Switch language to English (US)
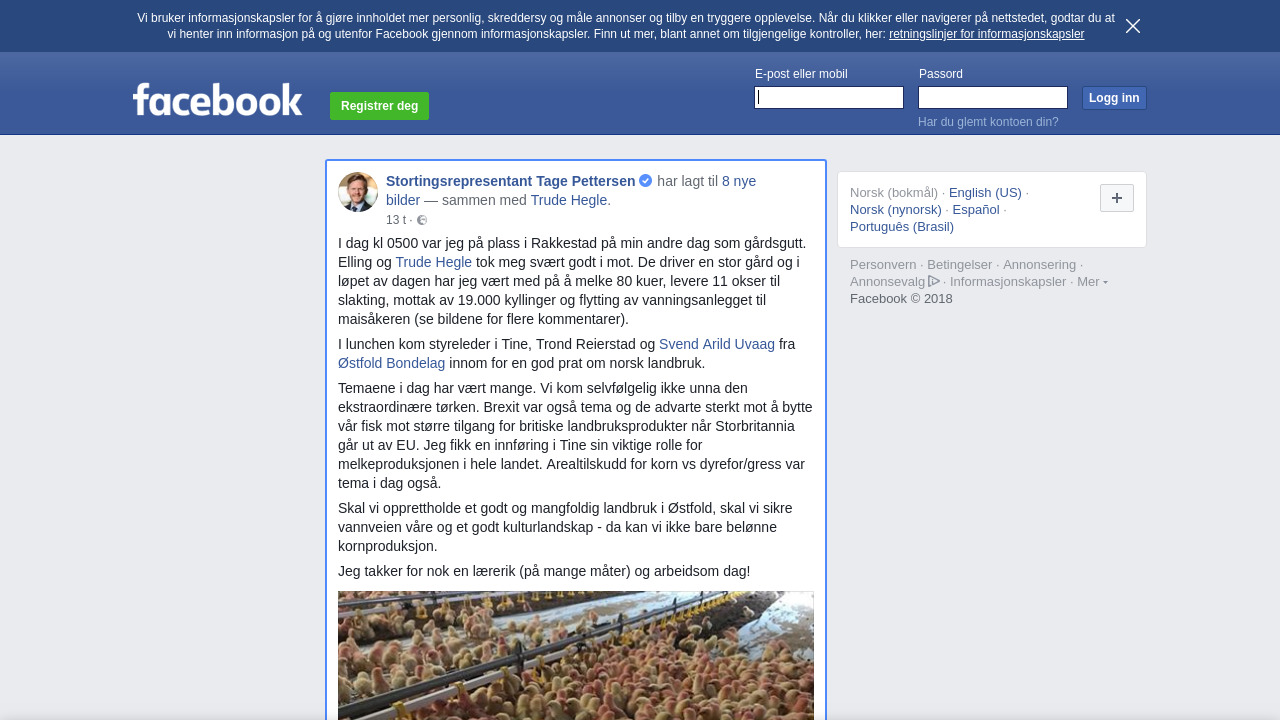Image resolution: width=1280 pixels, height=720 pixels. (x=985, y=193)
